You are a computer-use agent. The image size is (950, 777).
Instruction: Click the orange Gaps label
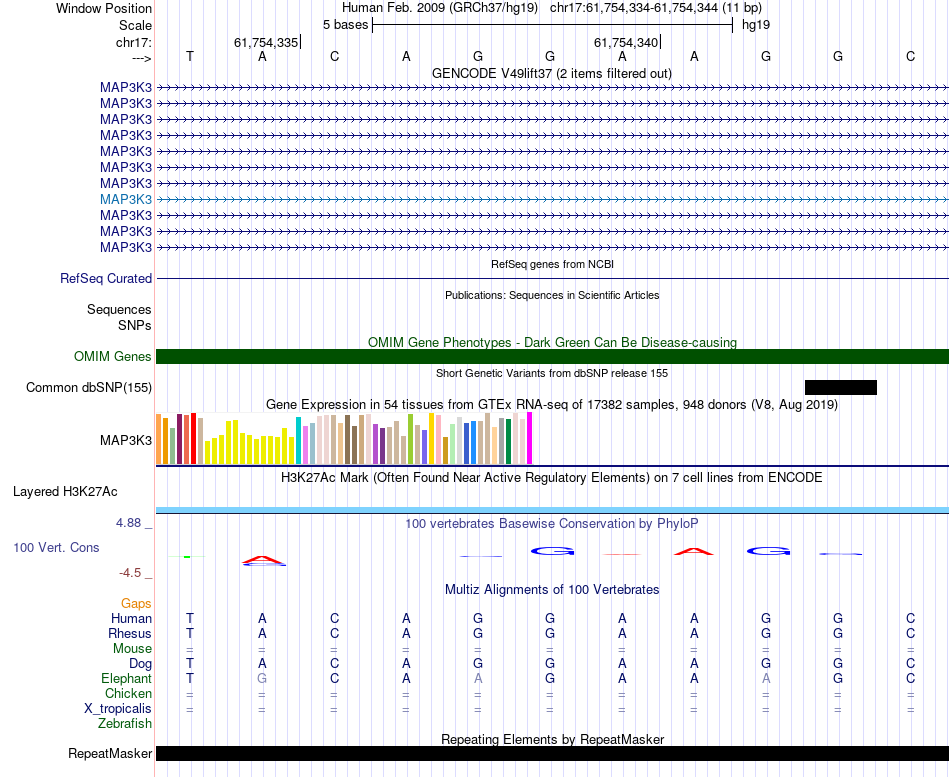[x=136, y=604]
